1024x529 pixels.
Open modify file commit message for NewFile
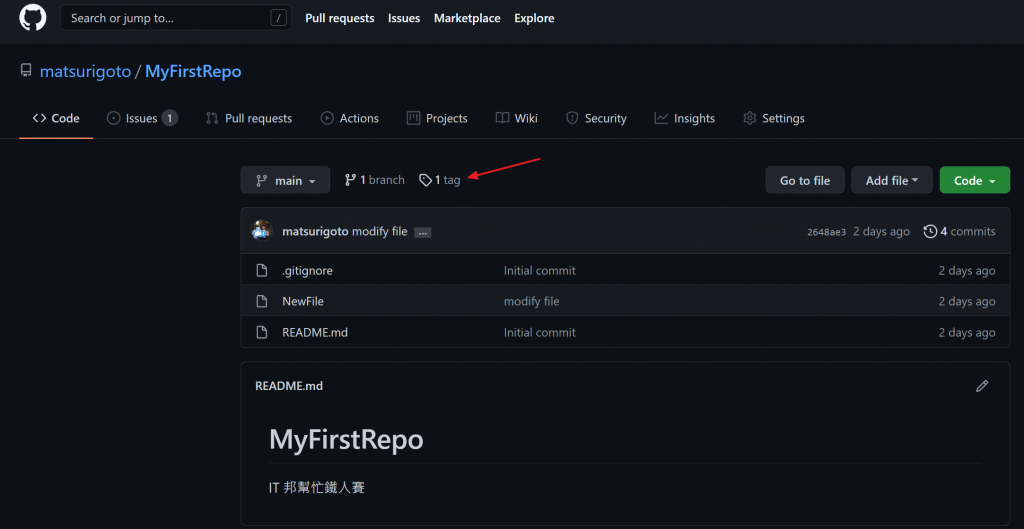pyautogui.click(x=532, y=301)
